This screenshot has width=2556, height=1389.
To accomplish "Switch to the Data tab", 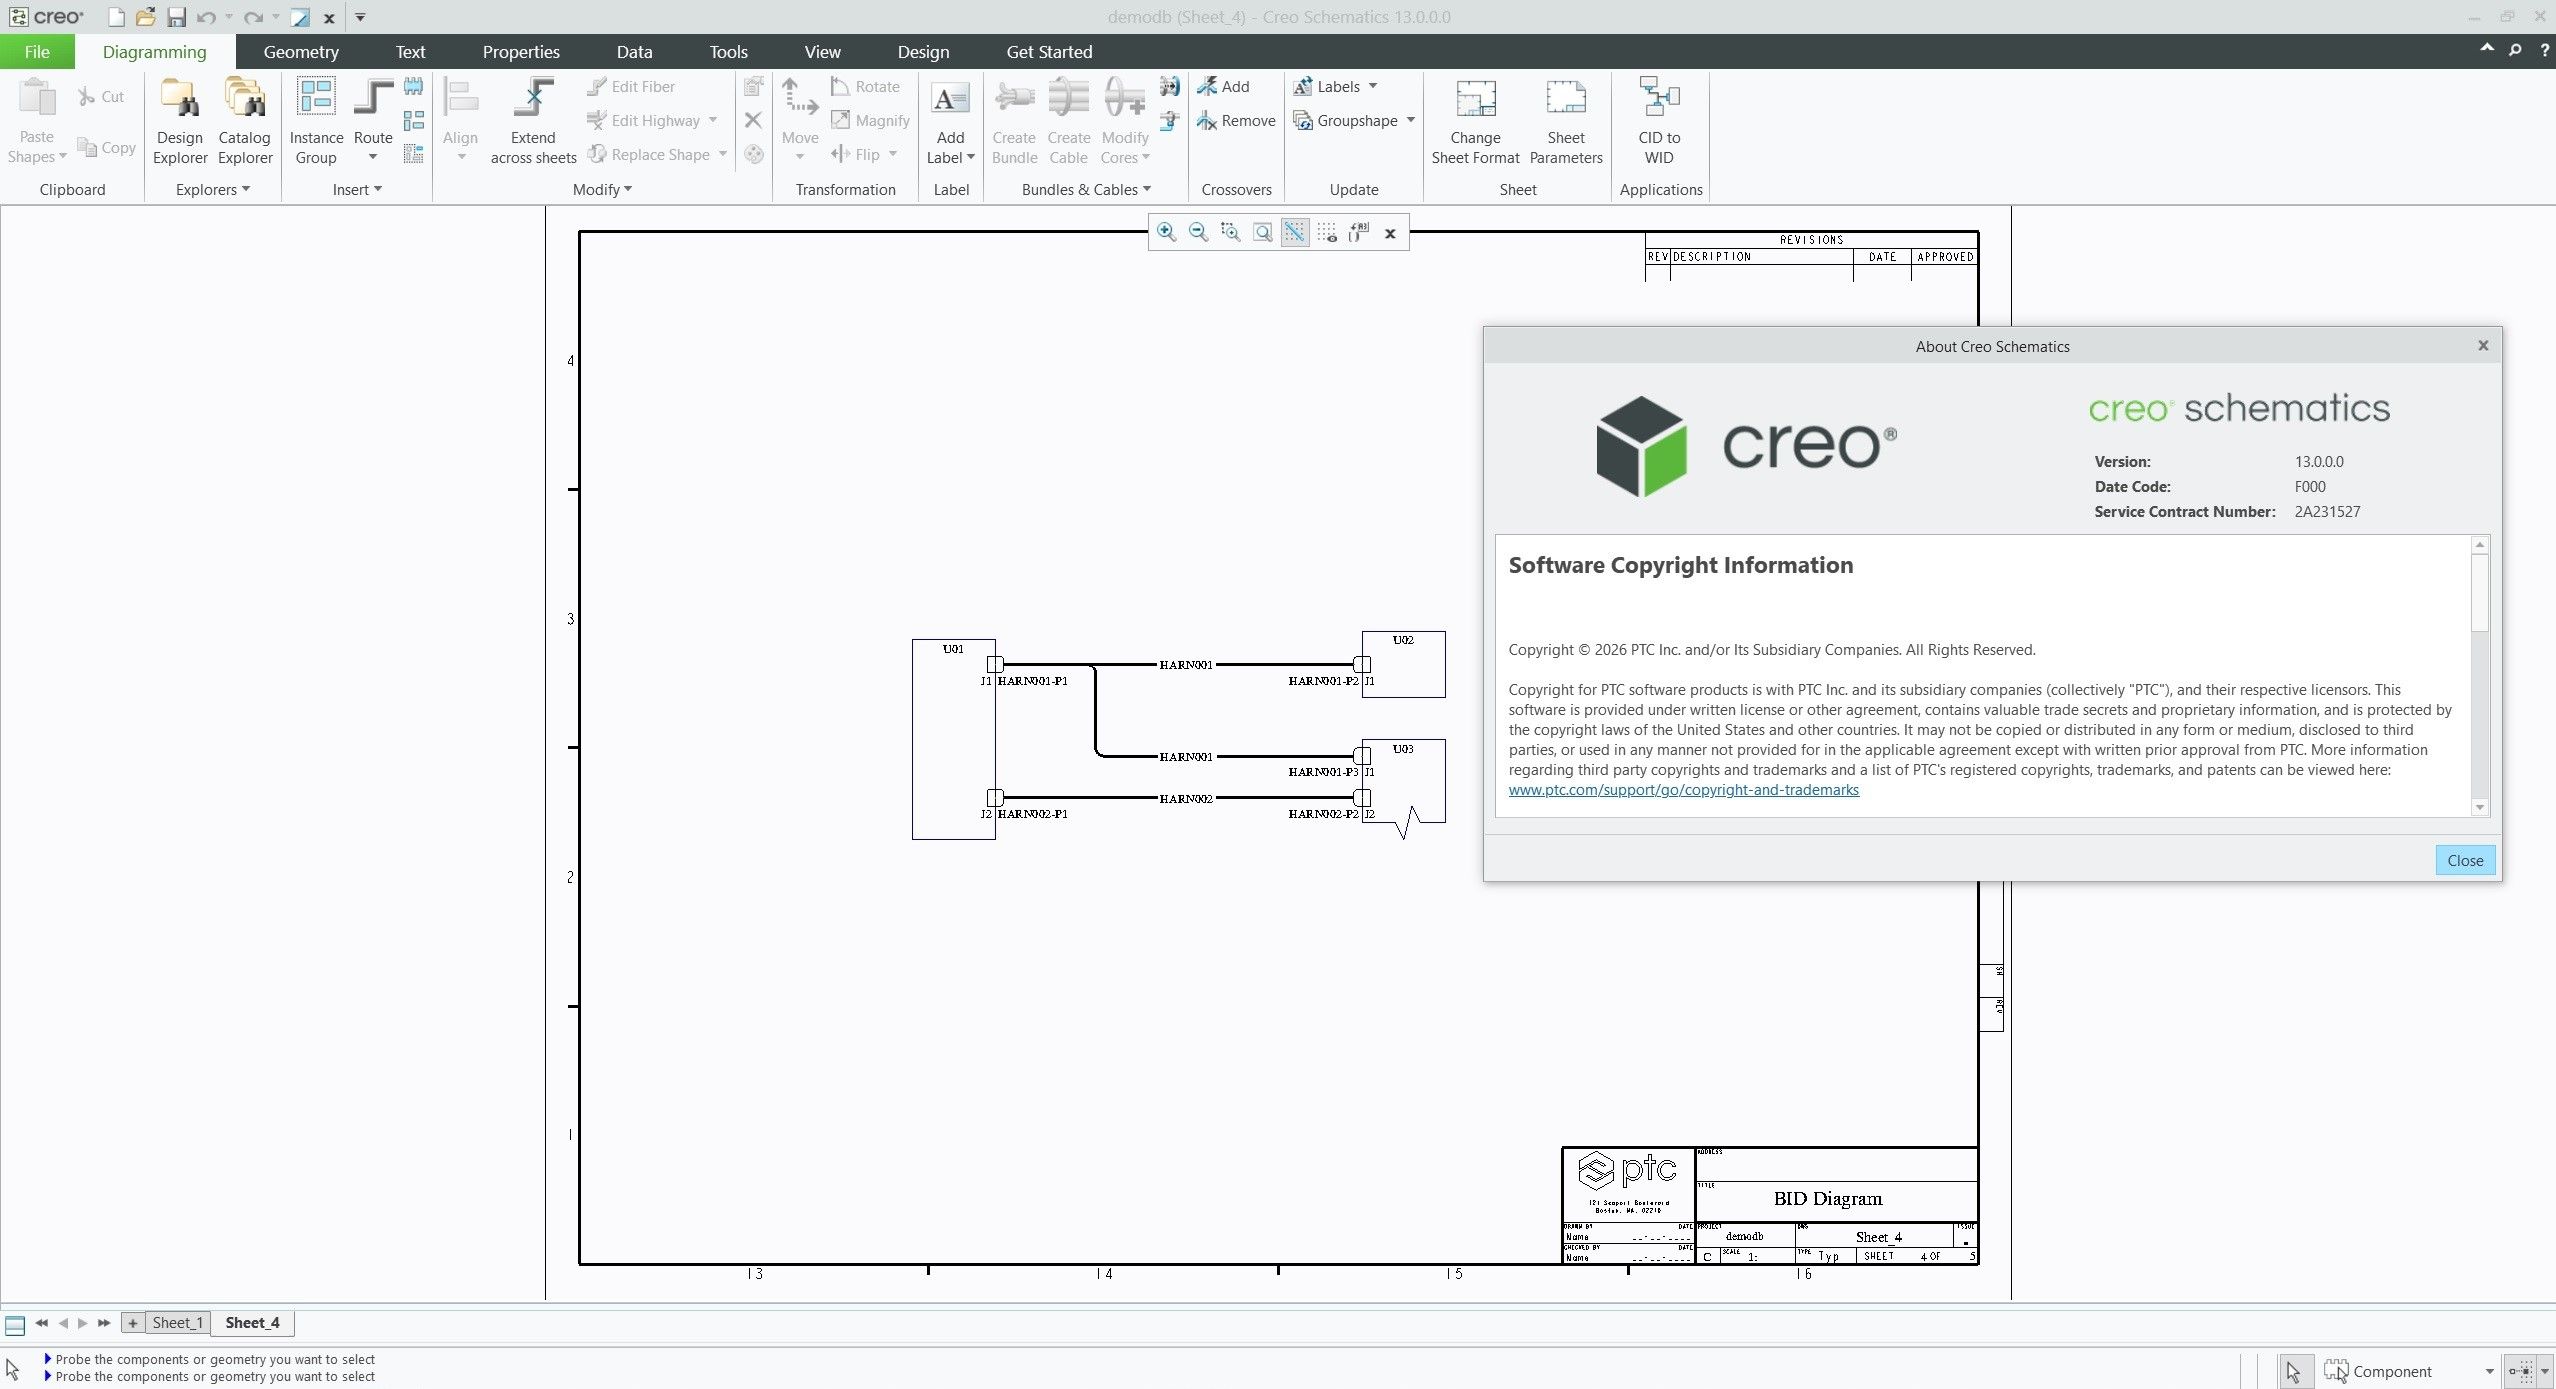I will [634, 52].
